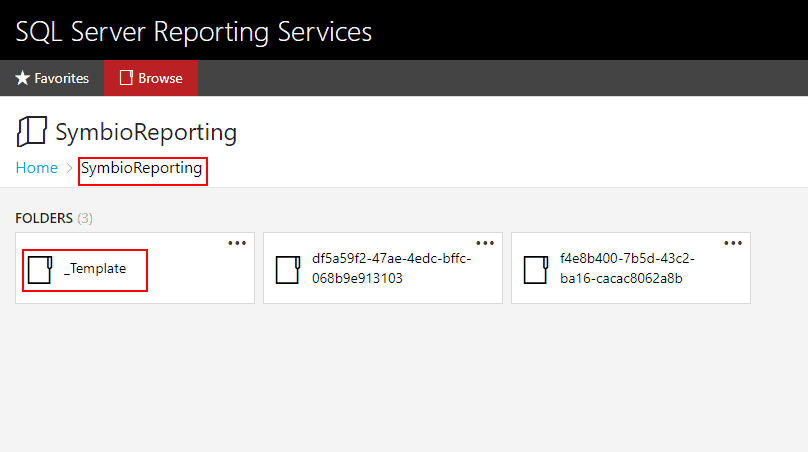Click folder icon of df5a59f2 tile

[x=287, y=270]
